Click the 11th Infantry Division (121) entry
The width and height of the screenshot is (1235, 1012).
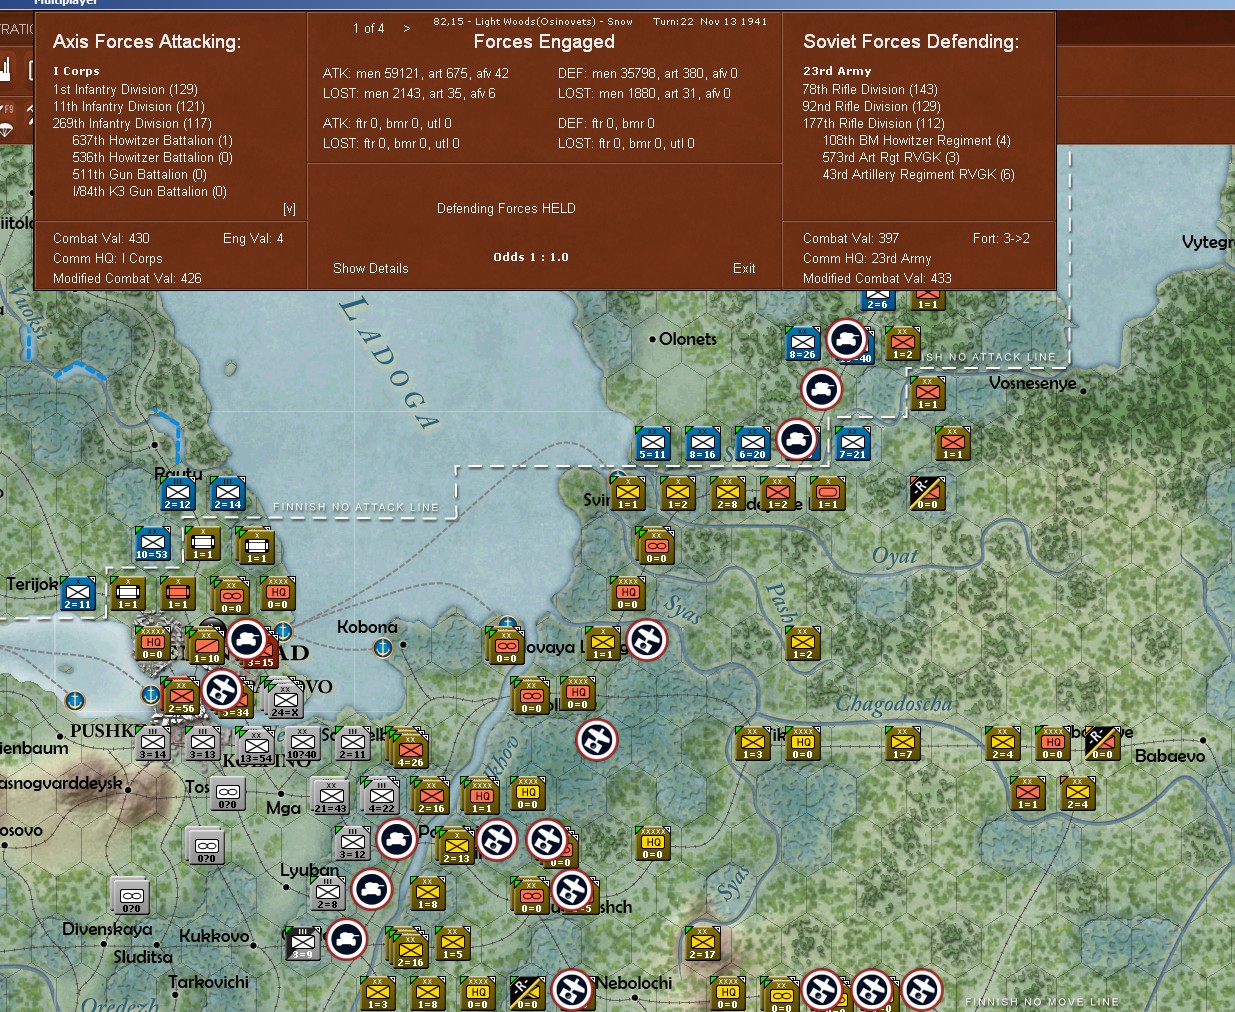click(128, 106)
